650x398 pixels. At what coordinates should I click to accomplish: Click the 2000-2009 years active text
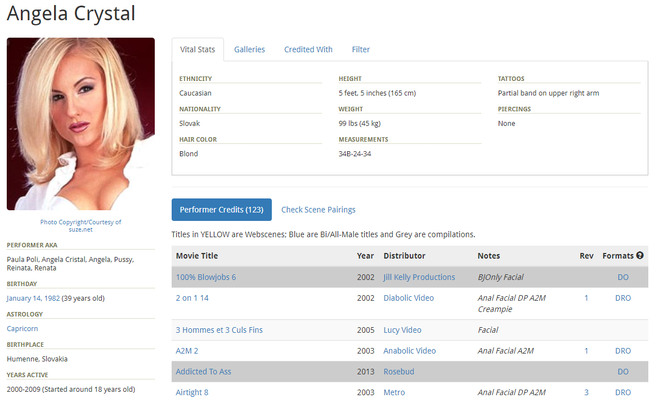pos(71,389)
